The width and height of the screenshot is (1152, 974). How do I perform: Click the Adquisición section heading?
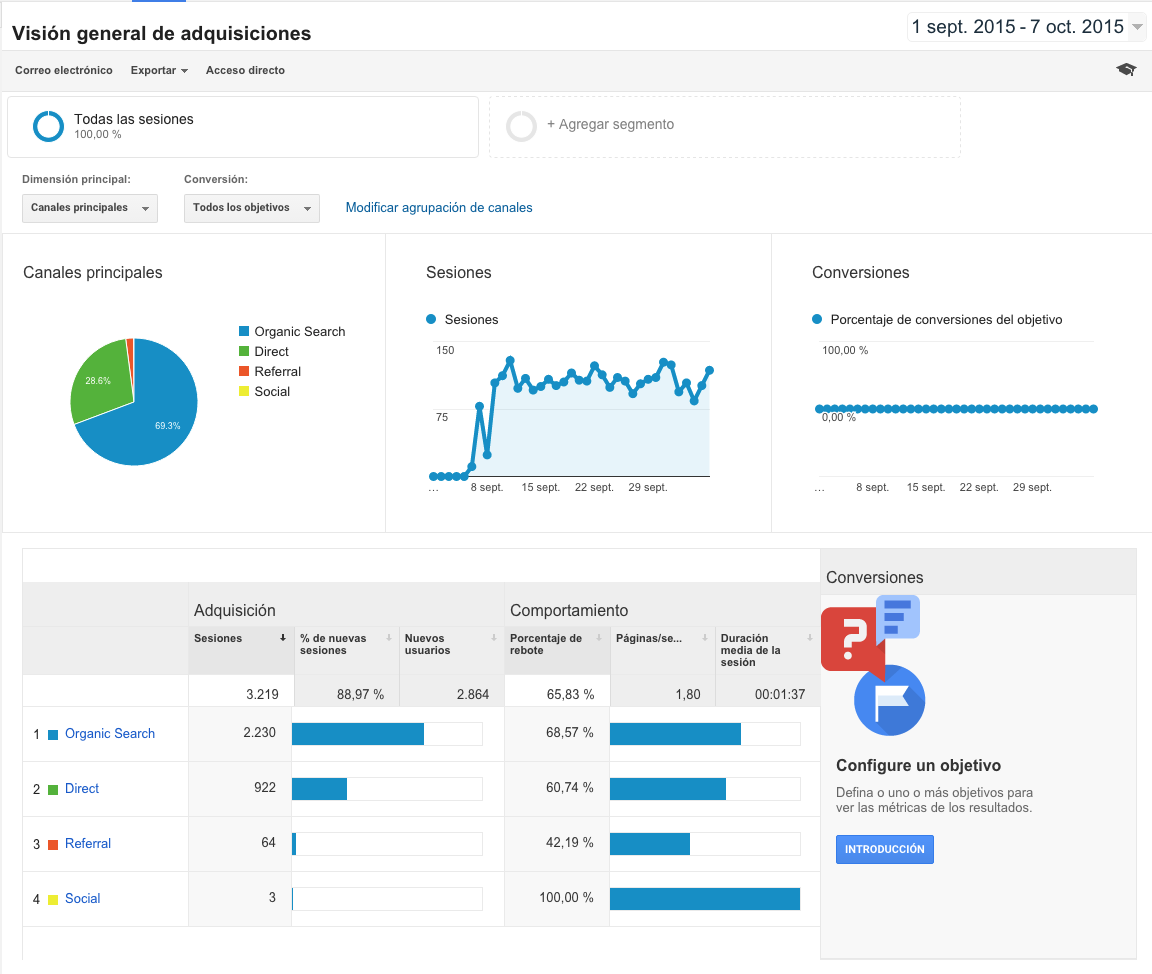click(x=234, y=610)
